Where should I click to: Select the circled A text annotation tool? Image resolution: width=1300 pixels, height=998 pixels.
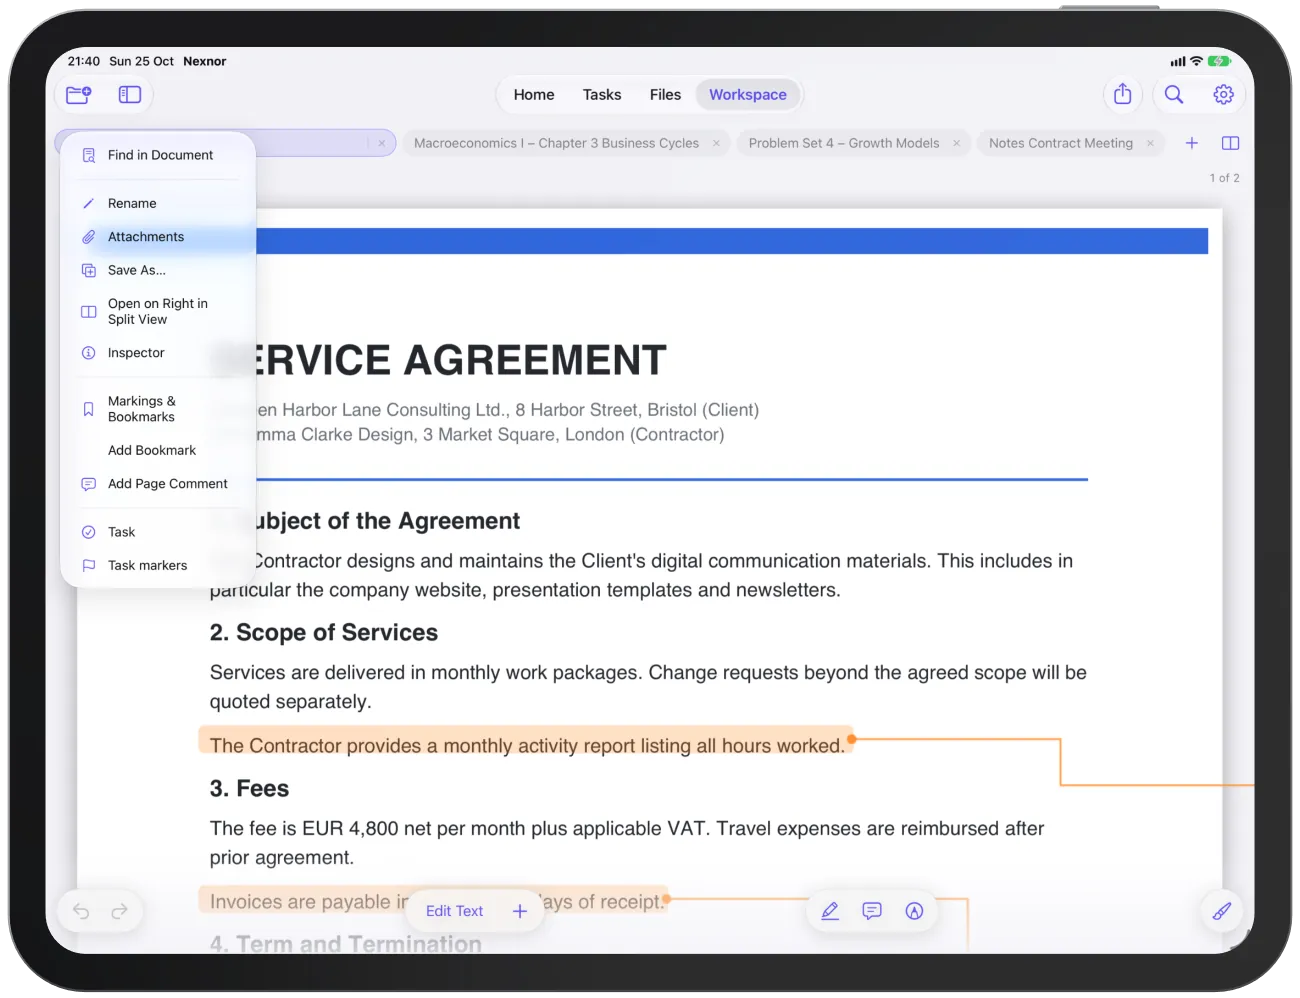coord(914,911)
